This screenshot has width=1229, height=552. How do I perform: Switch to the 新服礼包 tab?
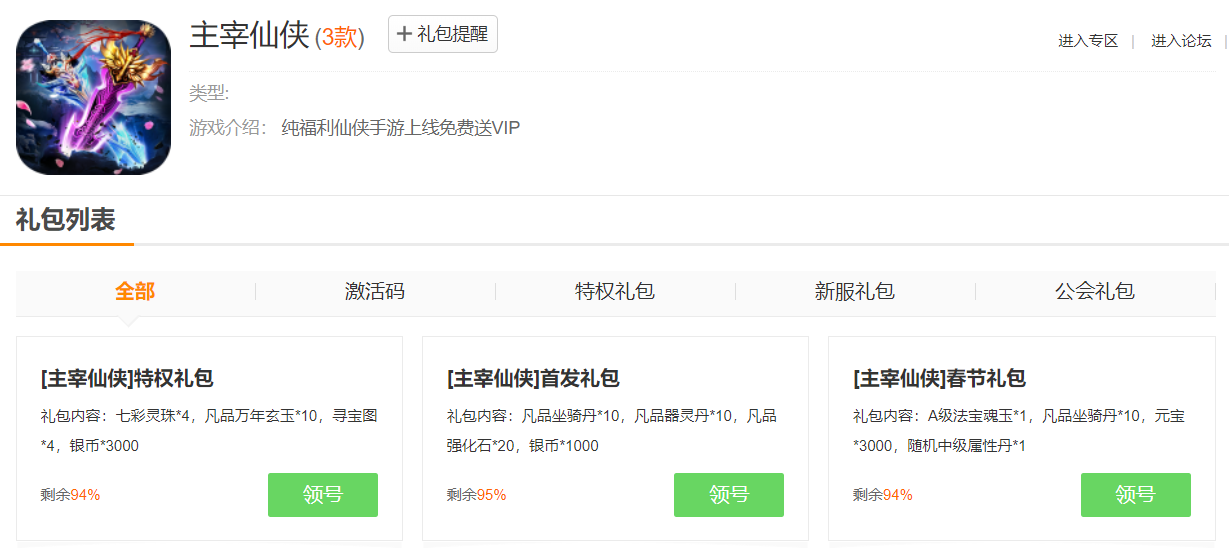click(855, 292)
